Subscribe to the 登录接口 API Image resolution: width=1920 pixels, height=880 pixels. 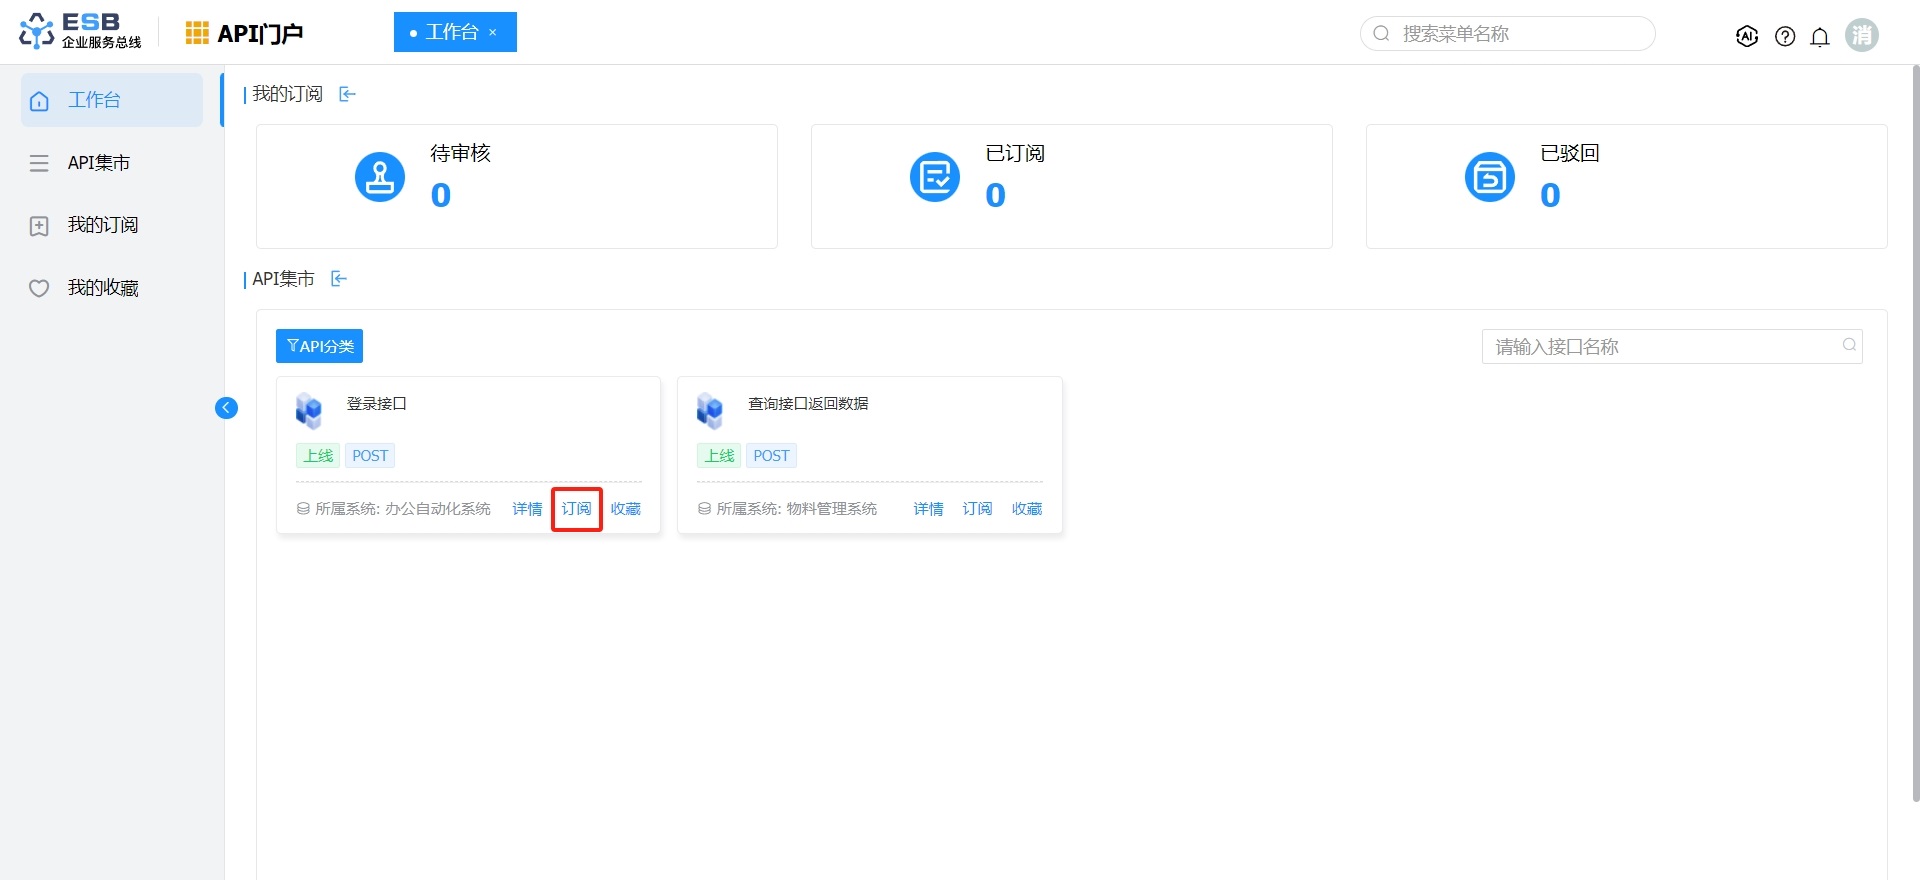point(576,509)
